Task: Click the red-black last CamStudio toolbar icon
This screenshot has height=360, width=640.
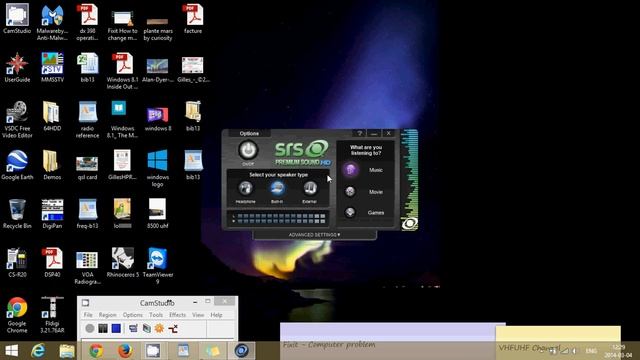Action: coord(173,328)
